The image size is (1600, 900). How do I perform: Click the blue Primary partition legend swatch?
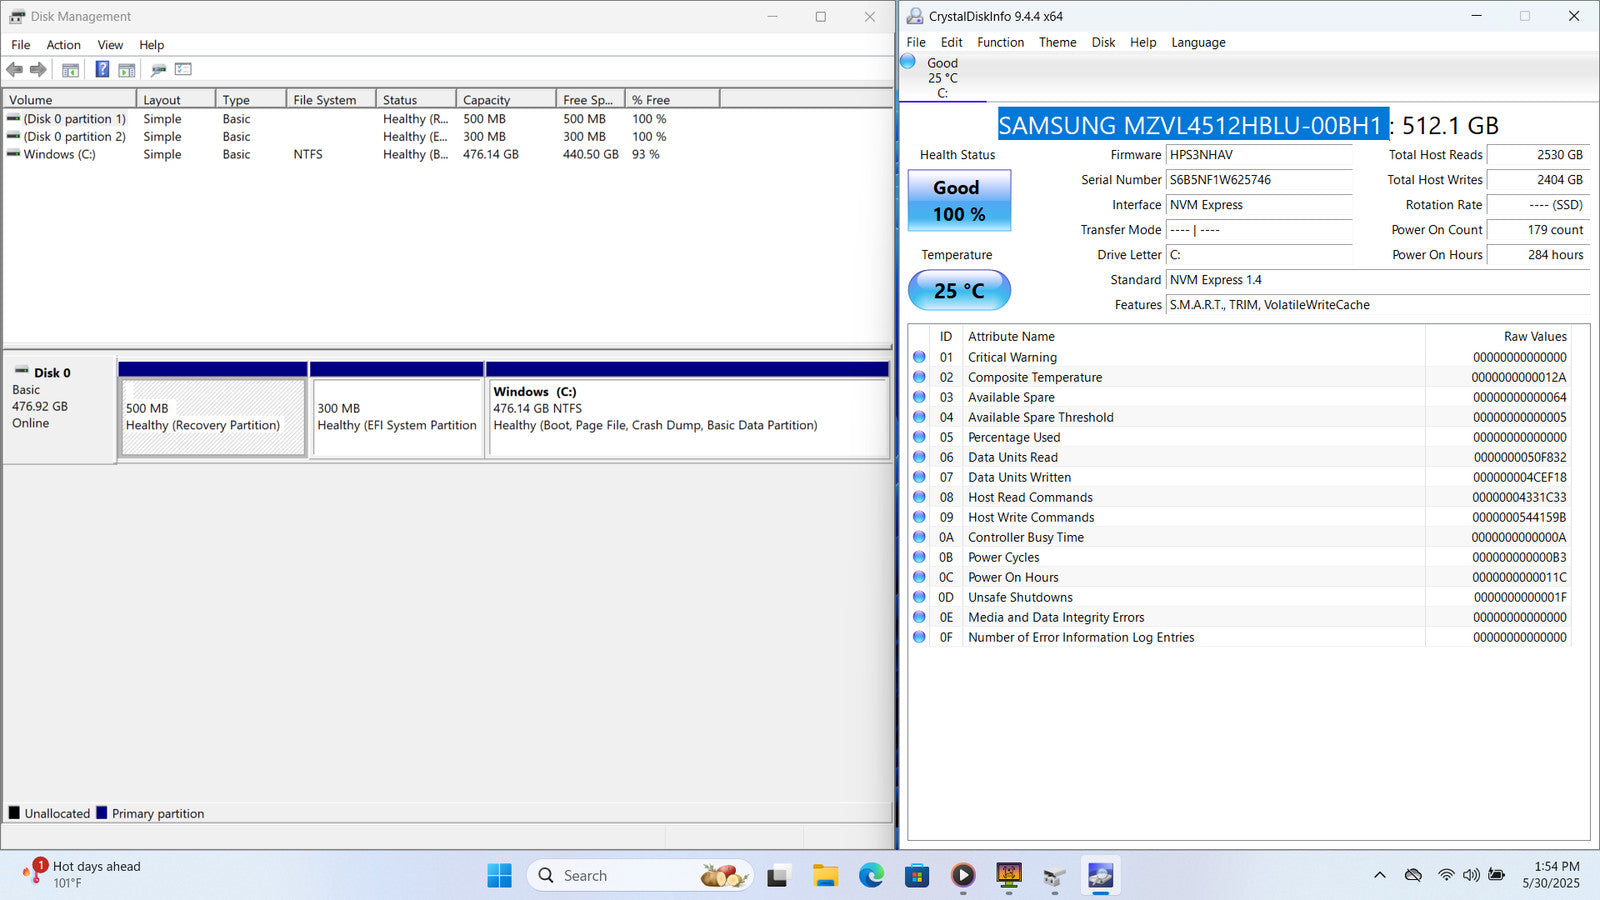pyautogui.click(x=101, y=813)
